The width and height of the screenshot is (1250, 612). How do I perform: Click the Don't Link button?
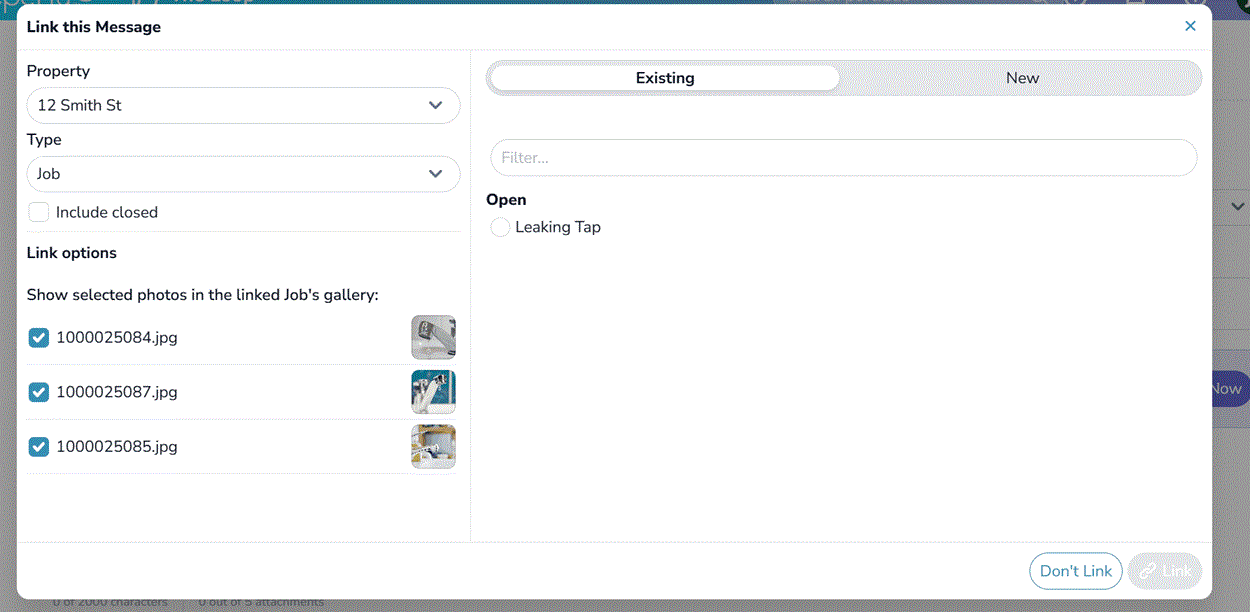point(1076,571)
